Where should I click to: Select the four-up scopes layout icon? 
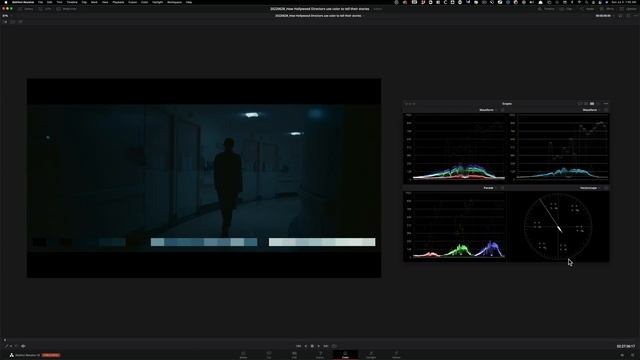tap(592, 104)
